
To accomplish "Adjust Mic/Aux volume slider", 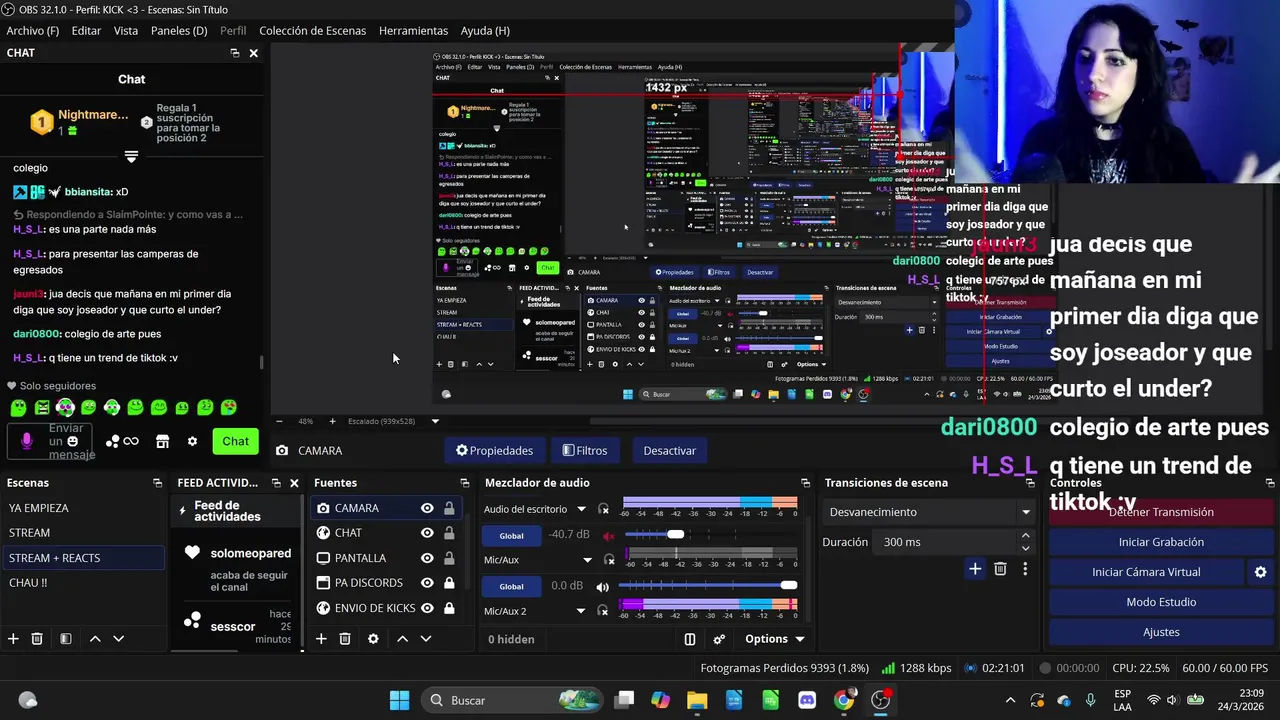I will (x=708, y=585).
